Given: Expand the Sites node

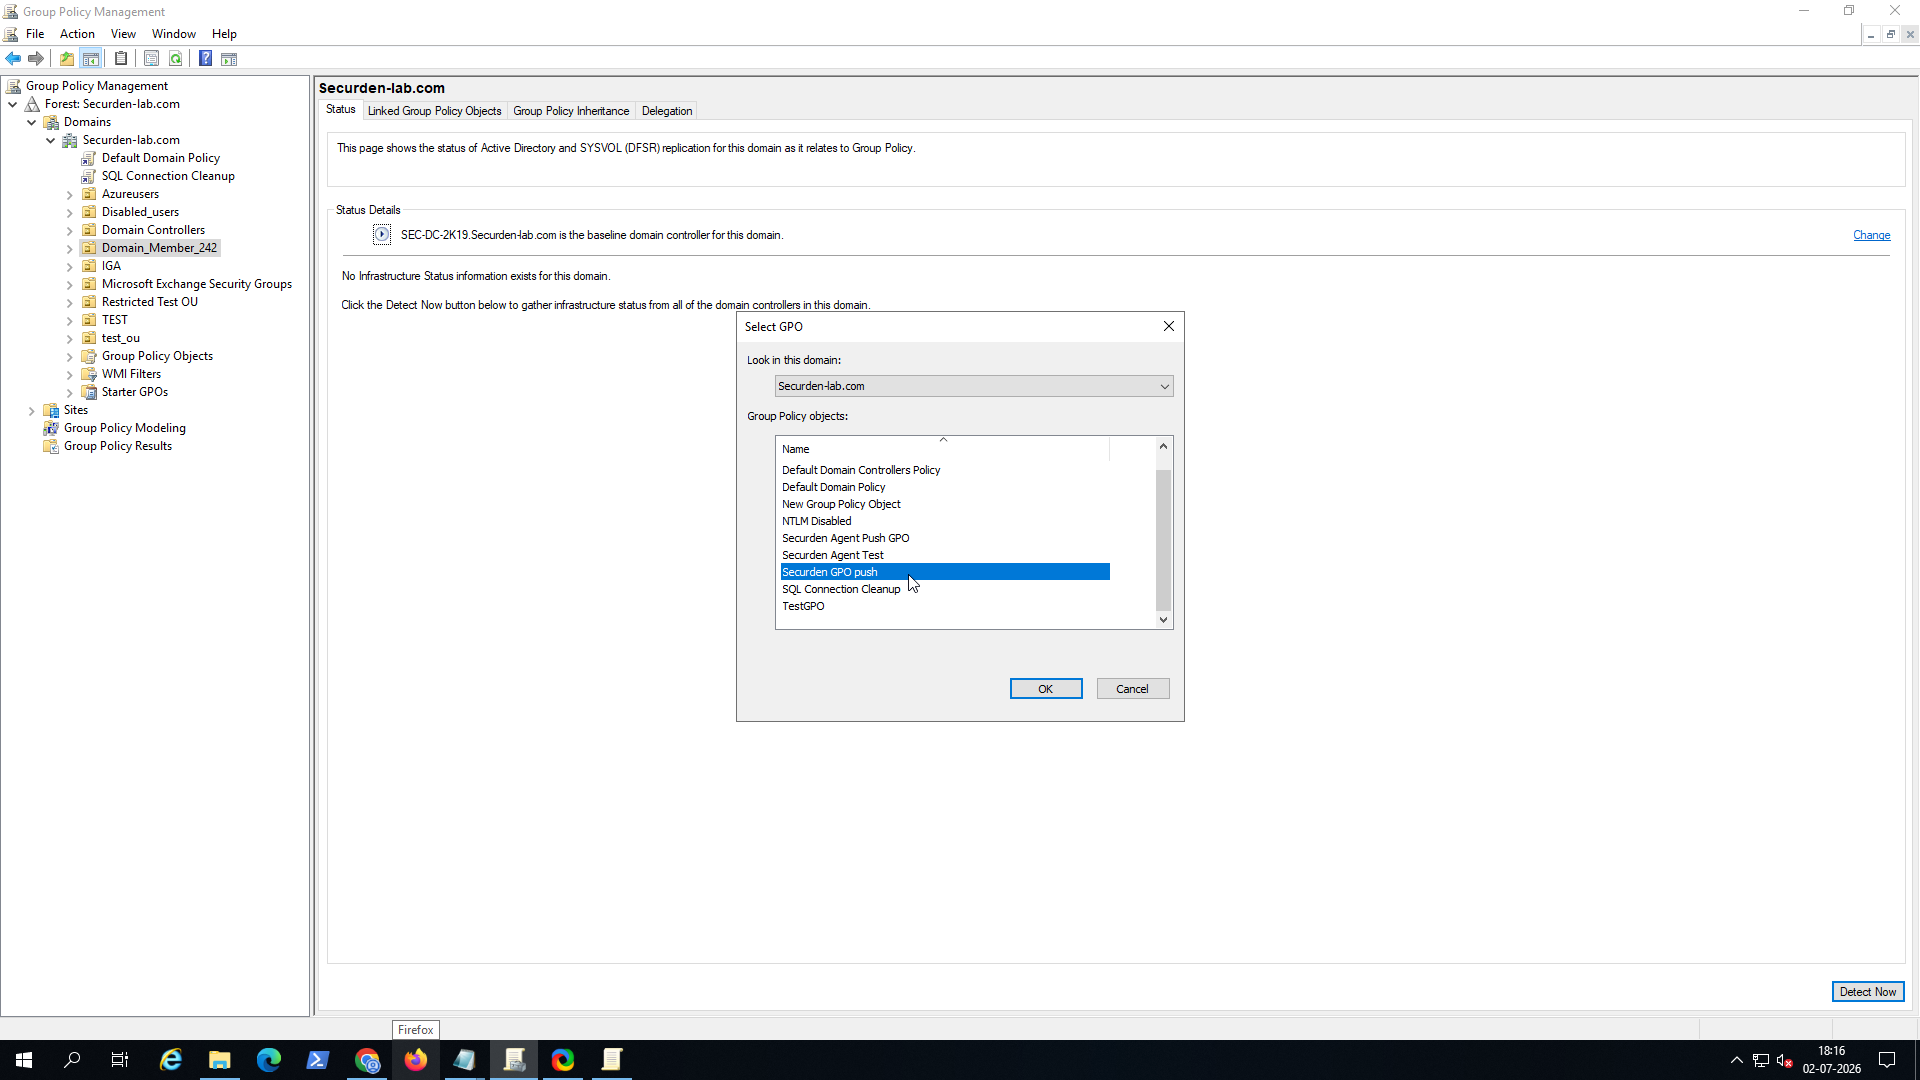Looking at the screenshot, I should [x=31, y=411].
